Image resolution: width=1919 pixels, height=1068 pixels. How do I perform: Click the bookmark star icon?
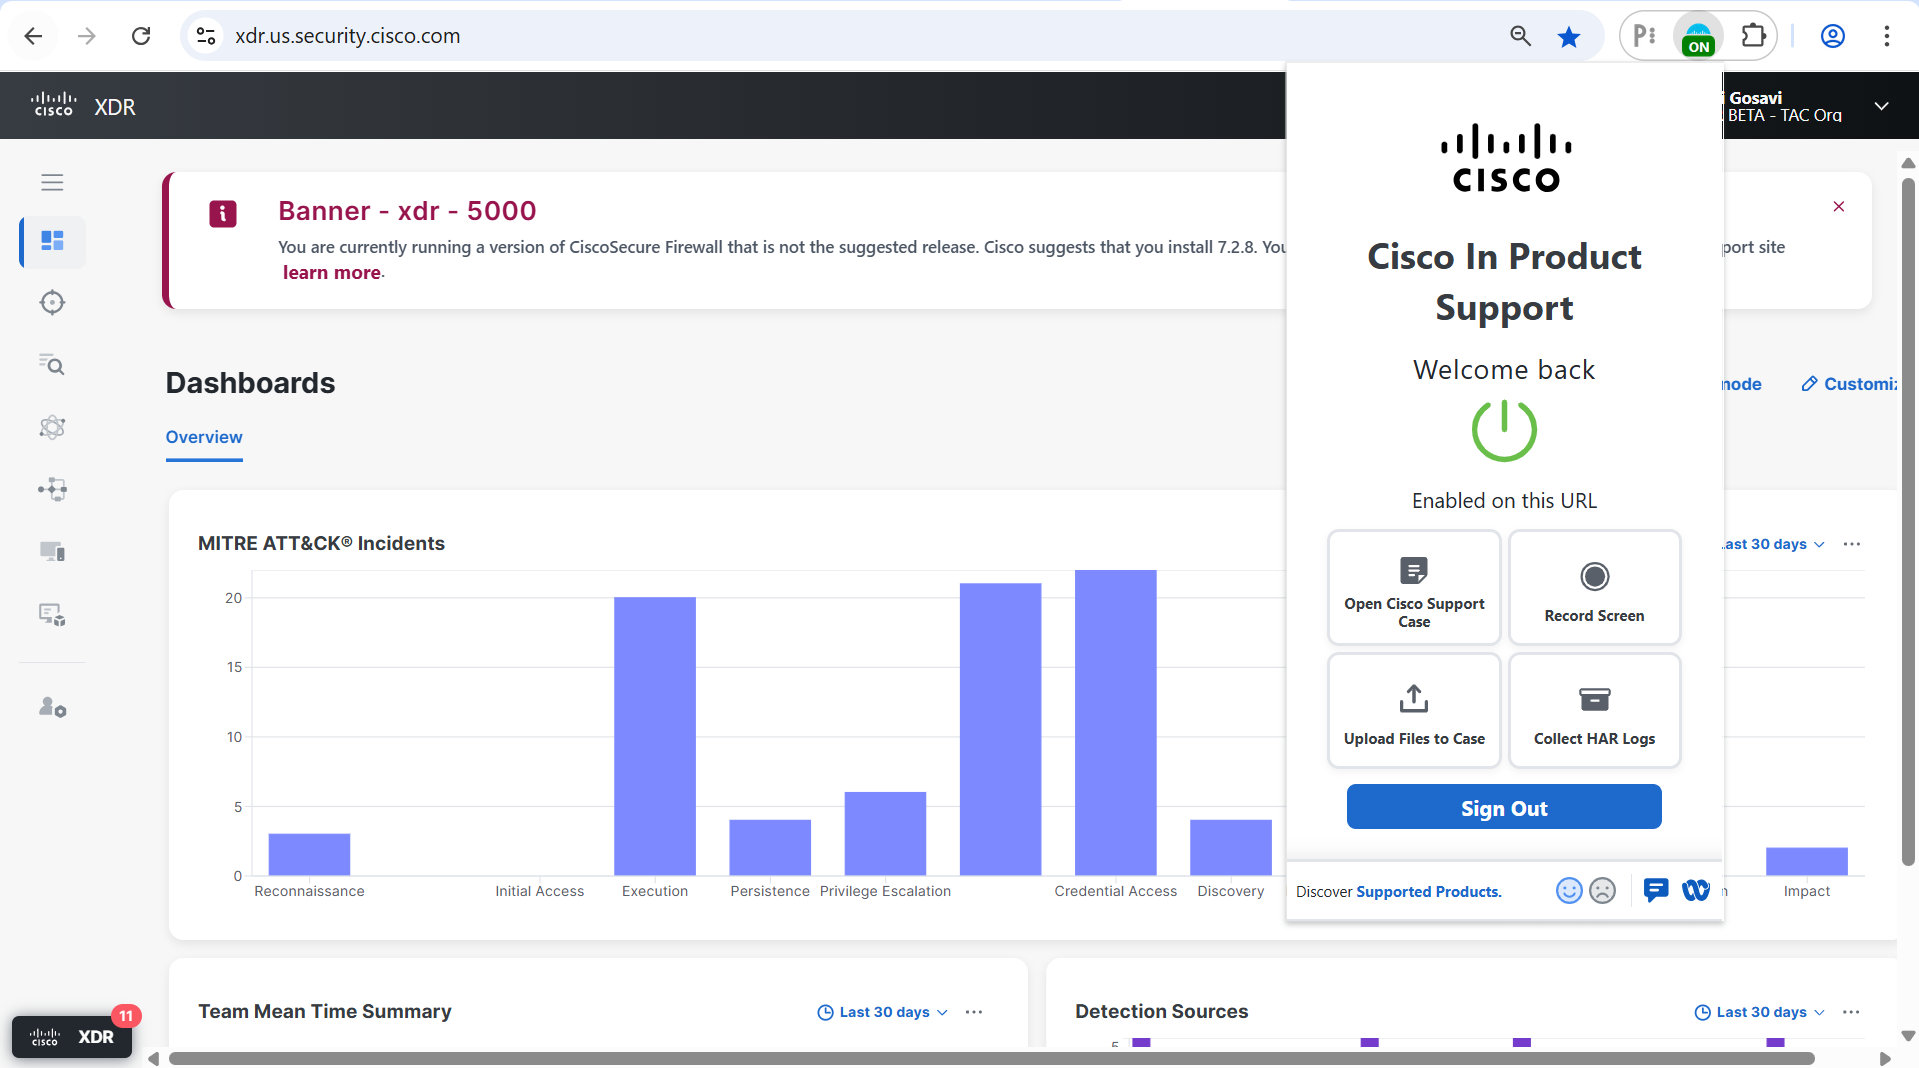(1569, 36)
